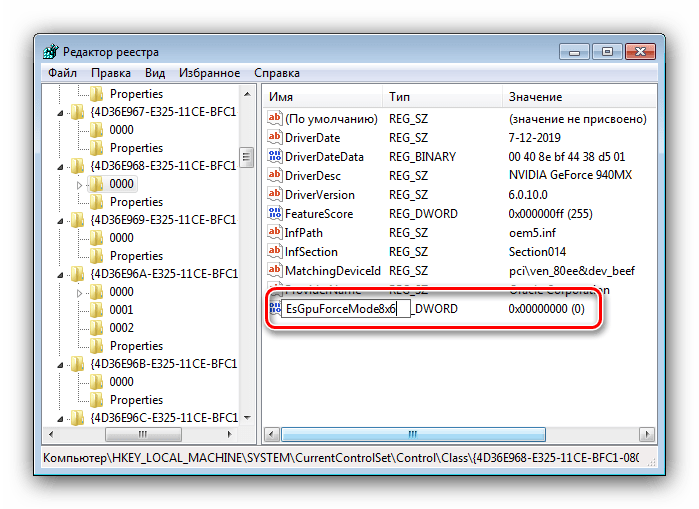Click the FeatureScore DWORD value icon
Image resolution: width=699 pixels, height=509 pixels.
275,213
